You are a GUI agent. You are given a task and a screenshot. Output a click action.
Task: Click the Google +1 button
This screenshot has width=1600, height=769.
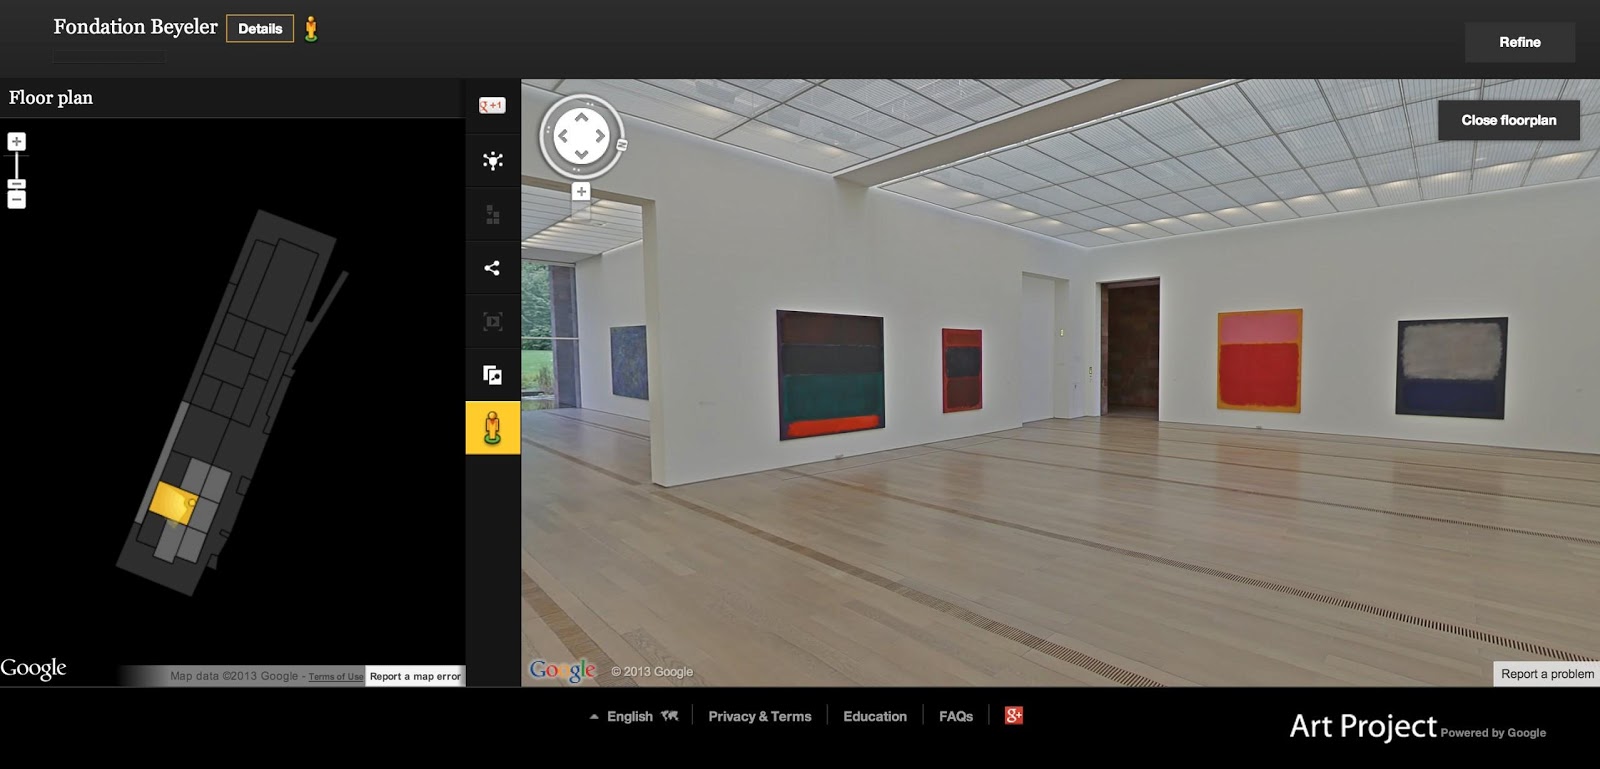pyautogui.click(x=492, y=106)
